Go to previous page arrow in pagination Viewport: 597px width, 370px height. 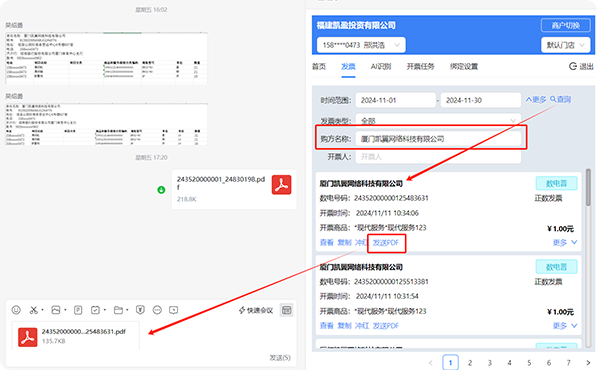point(431,363)
